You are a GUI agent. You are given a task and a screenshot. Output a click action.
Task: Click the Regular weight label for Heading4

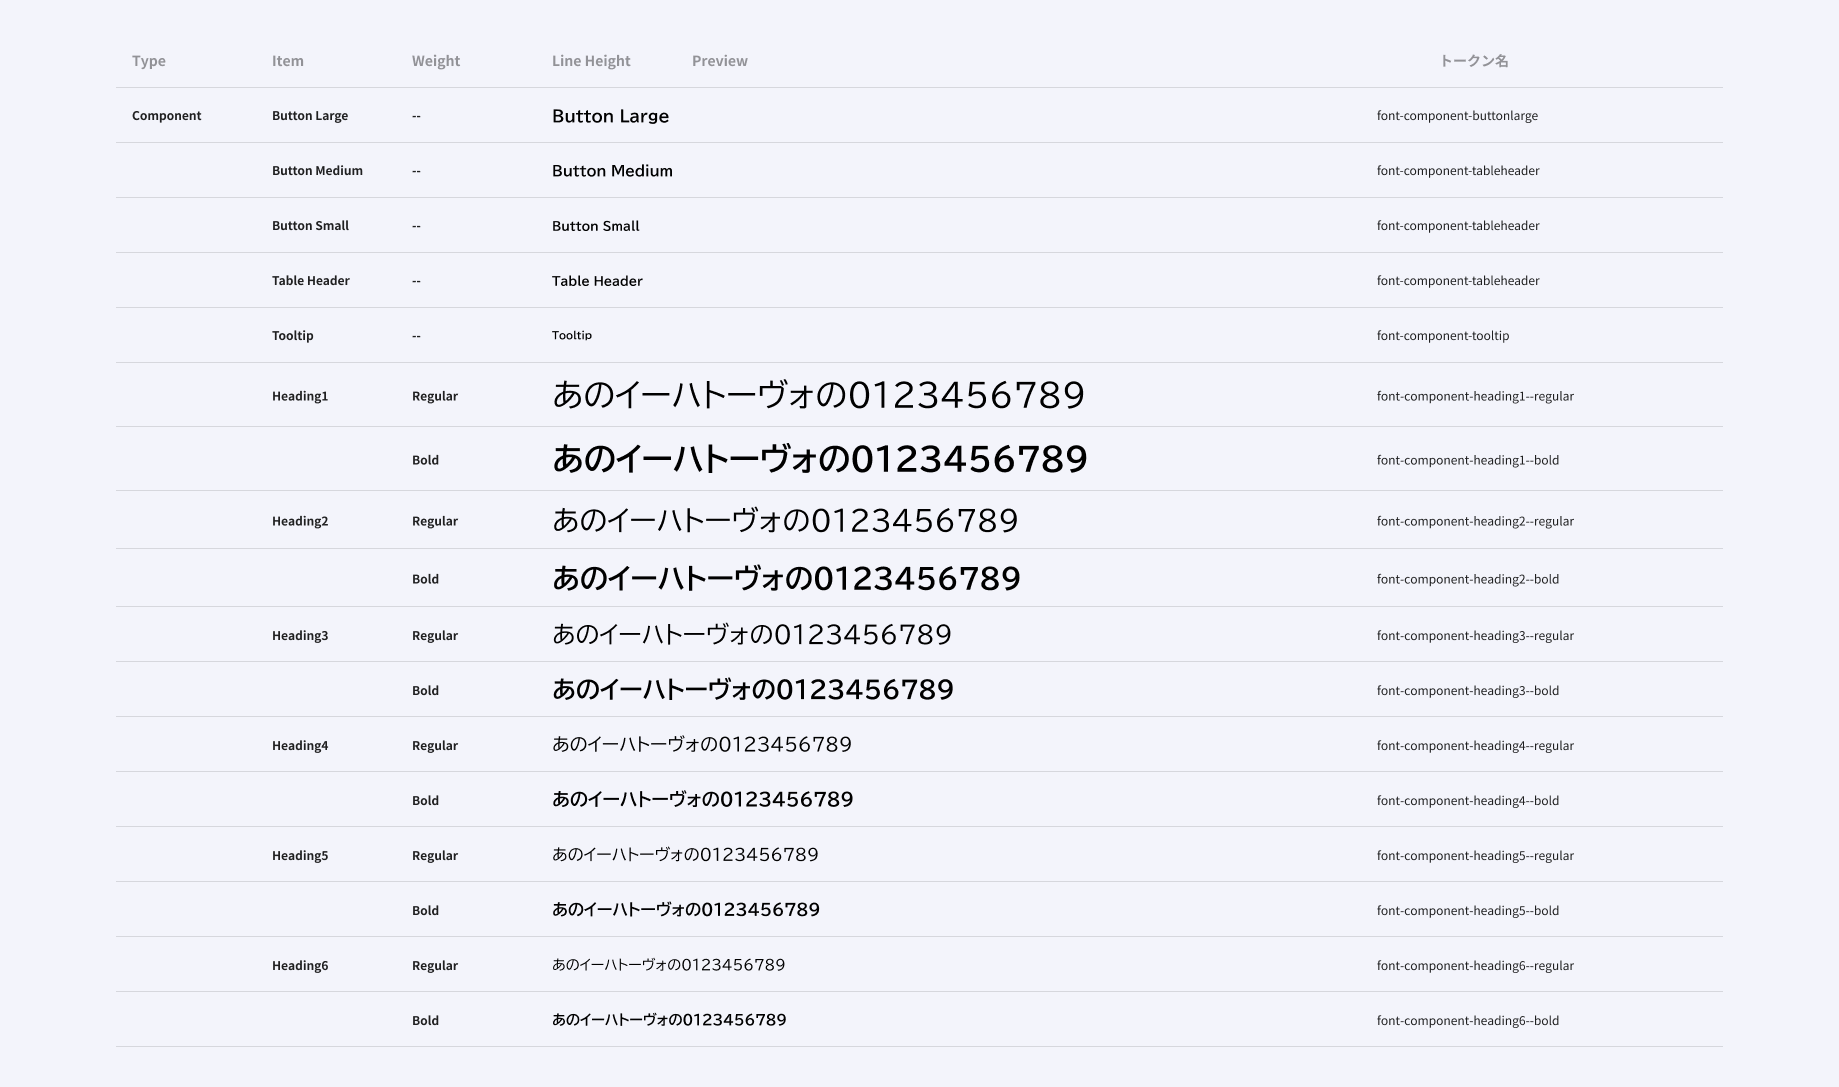click(435, 745)
